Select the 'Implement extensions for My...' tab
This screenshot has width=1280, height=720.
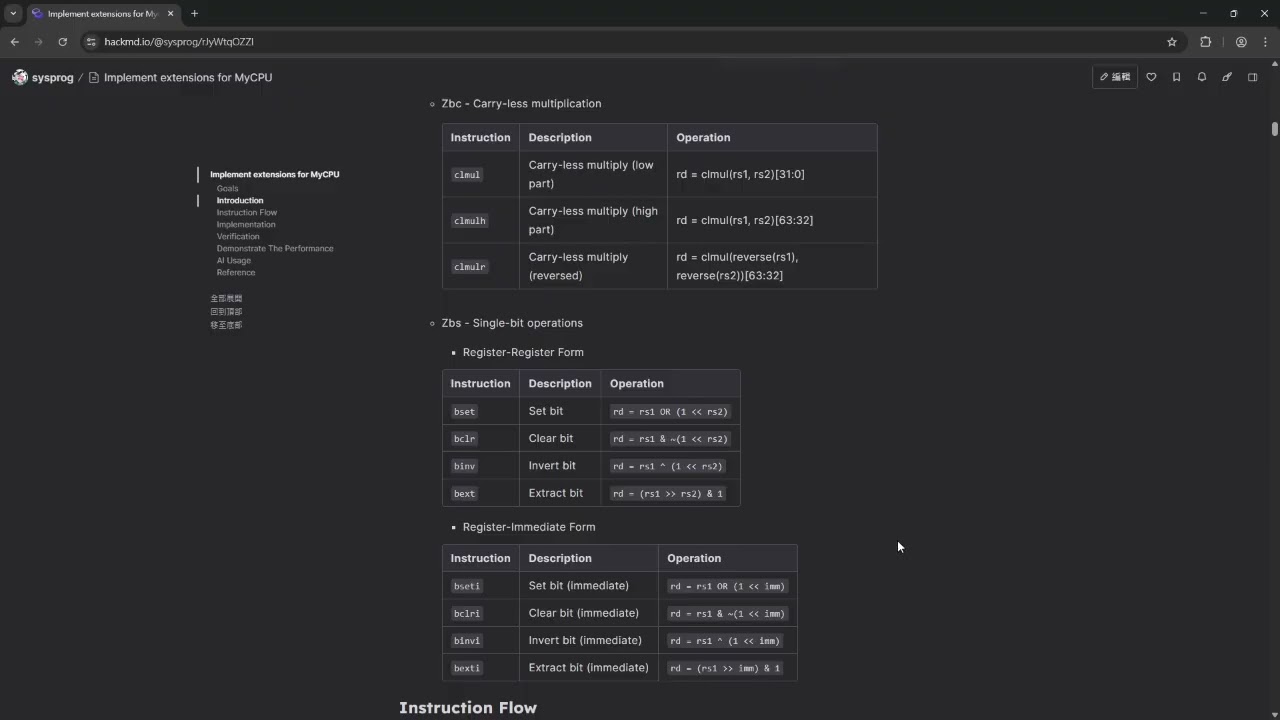tap(102, 14)
